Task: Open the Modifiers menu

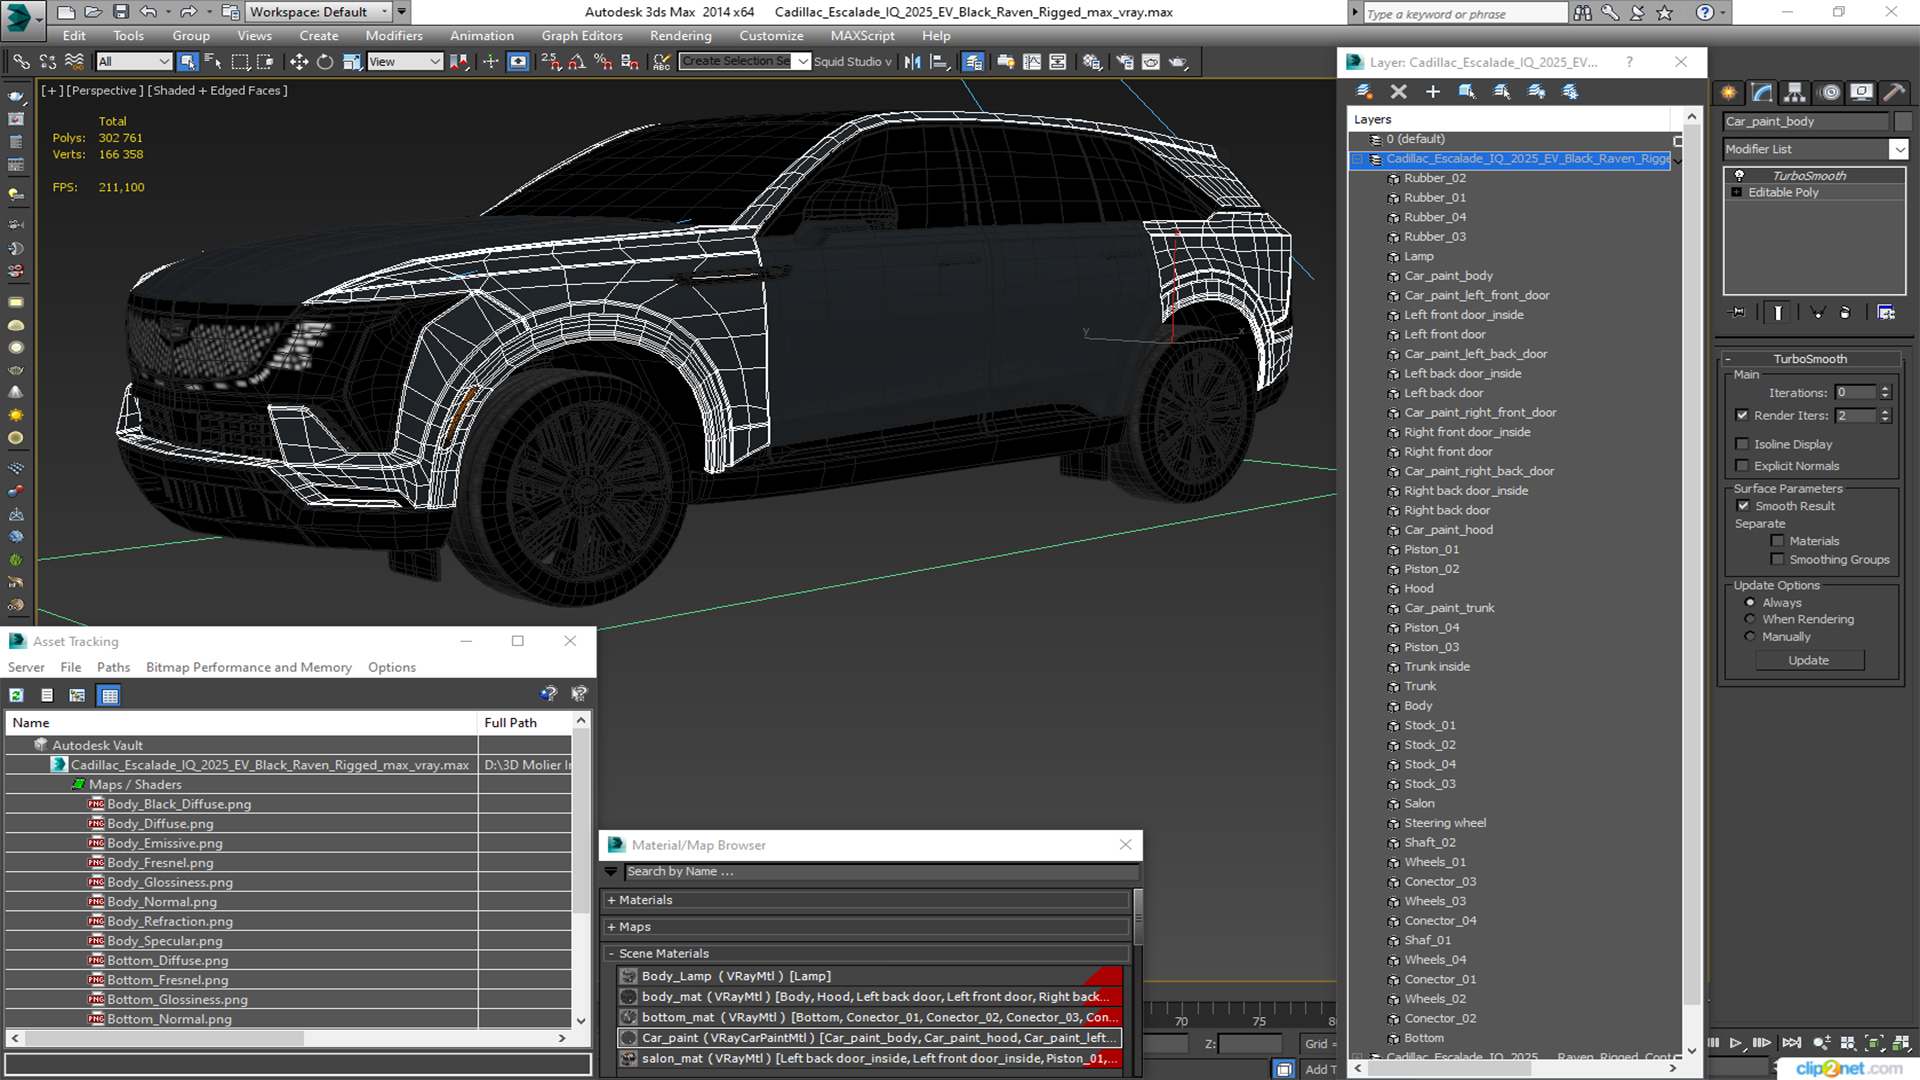Action: [x=394, y=36]
